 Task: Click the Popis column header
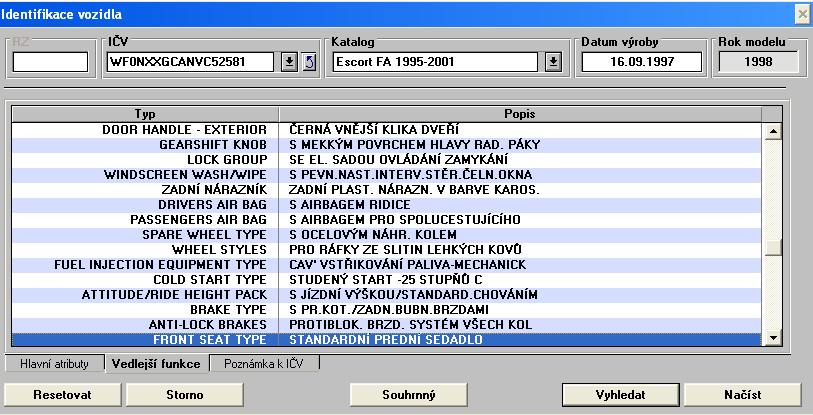[519, 113]
